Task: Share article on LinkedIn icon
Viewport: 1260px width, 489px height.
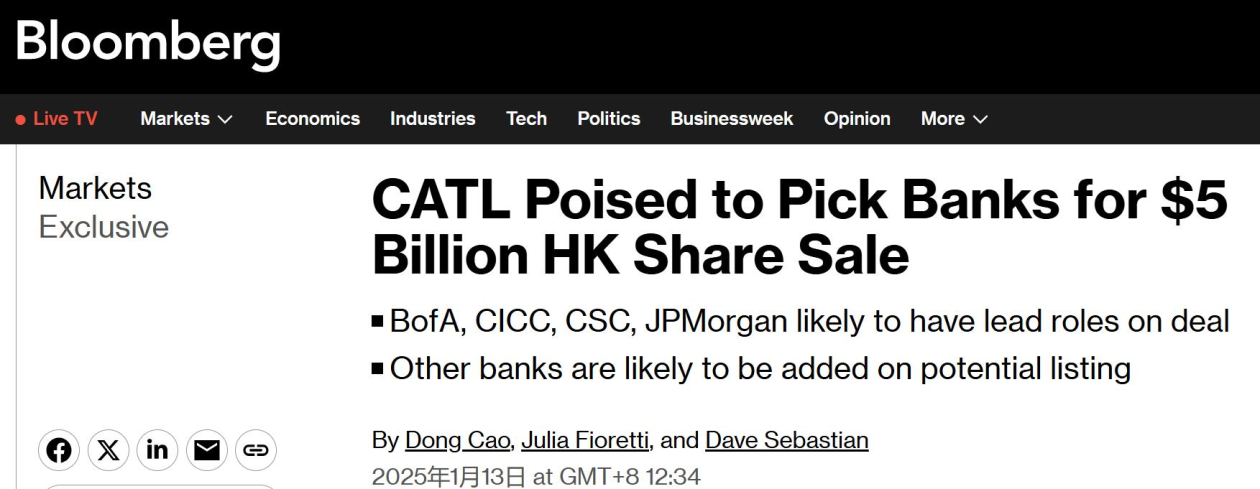Action: (x=157, y=451)
